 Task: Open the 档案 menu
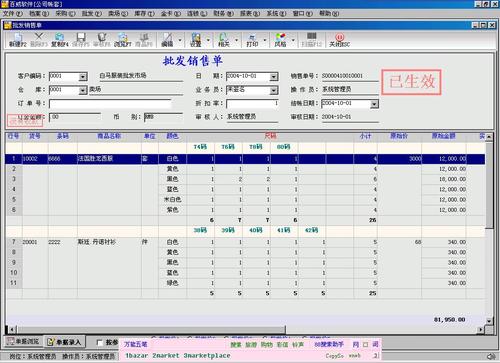click(x=39, y=13)
